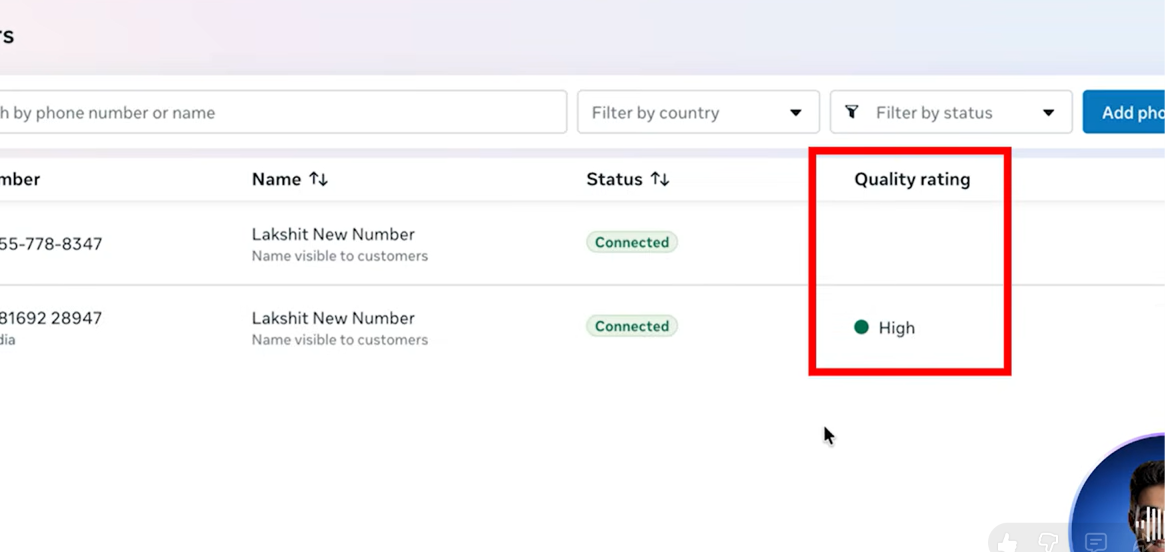Click the High quality rating value

897,328
